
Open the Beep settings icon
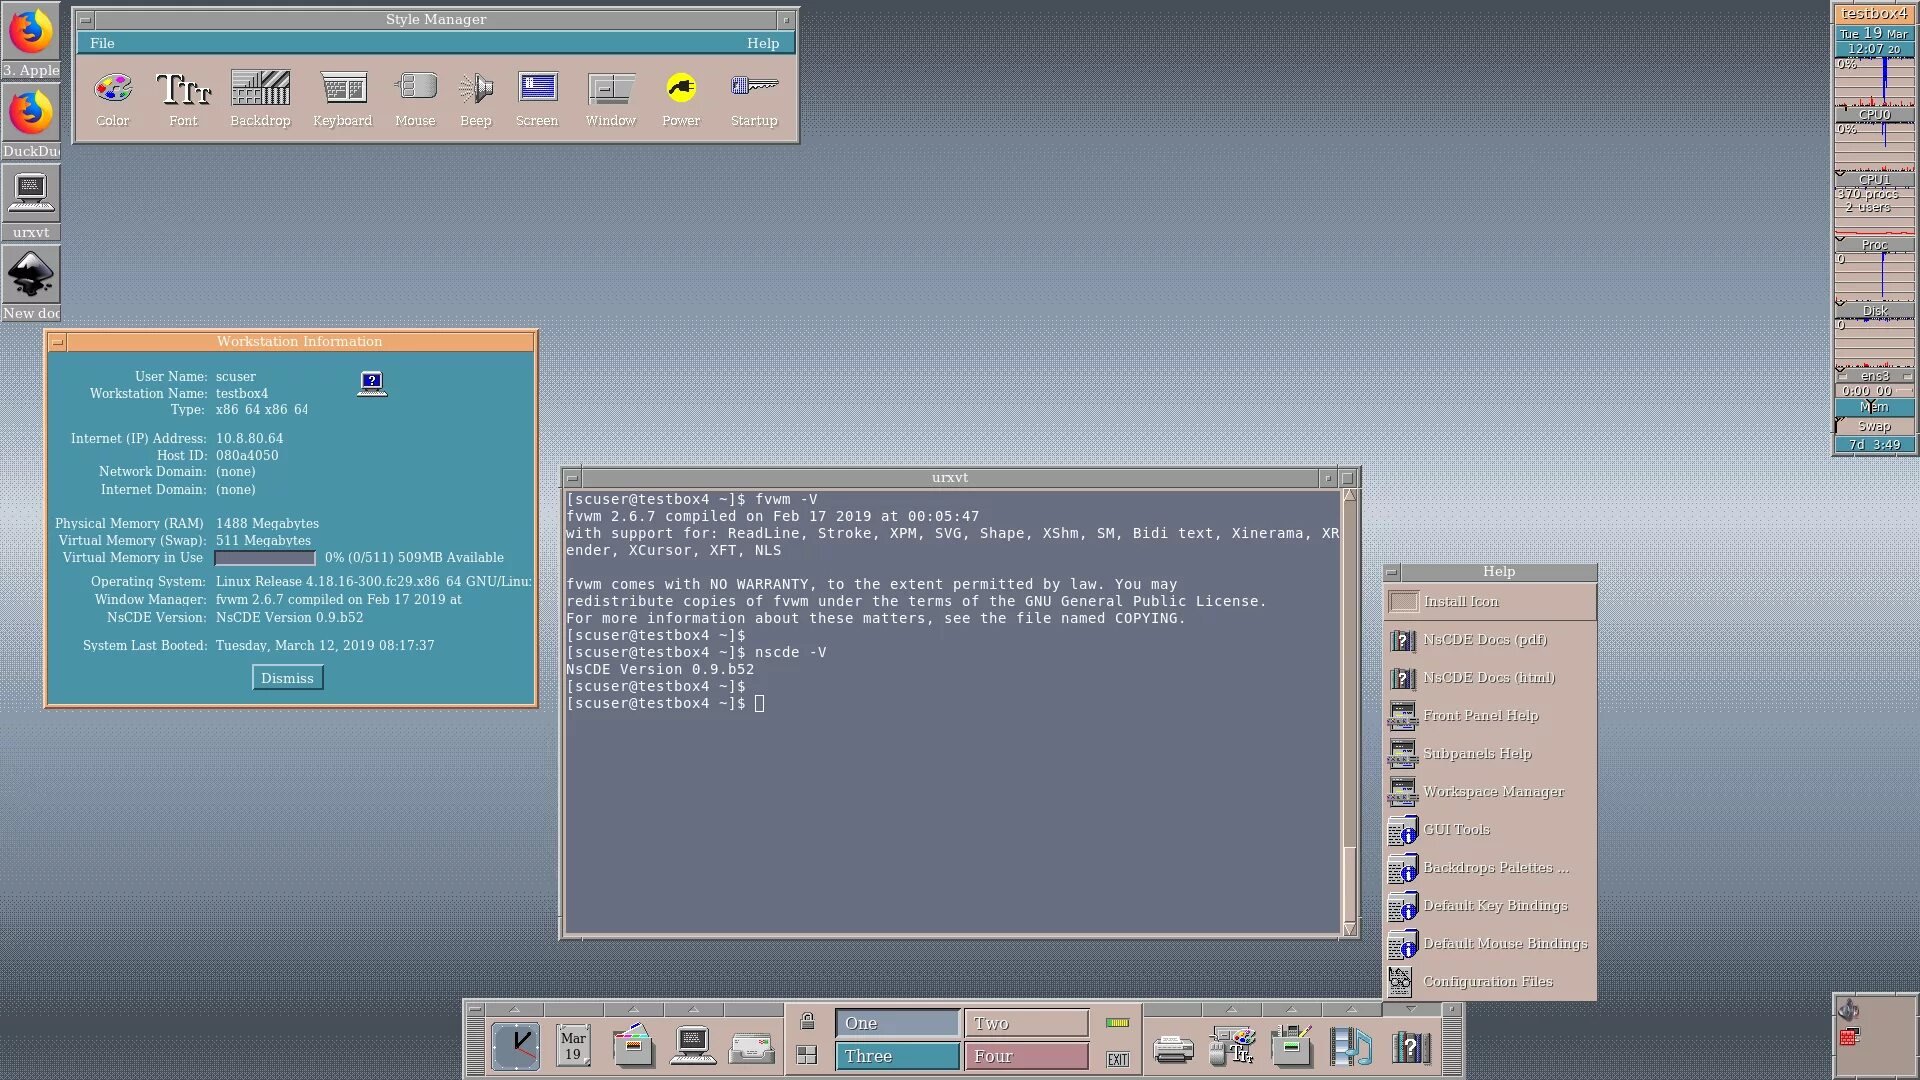[x=476, y=89]
